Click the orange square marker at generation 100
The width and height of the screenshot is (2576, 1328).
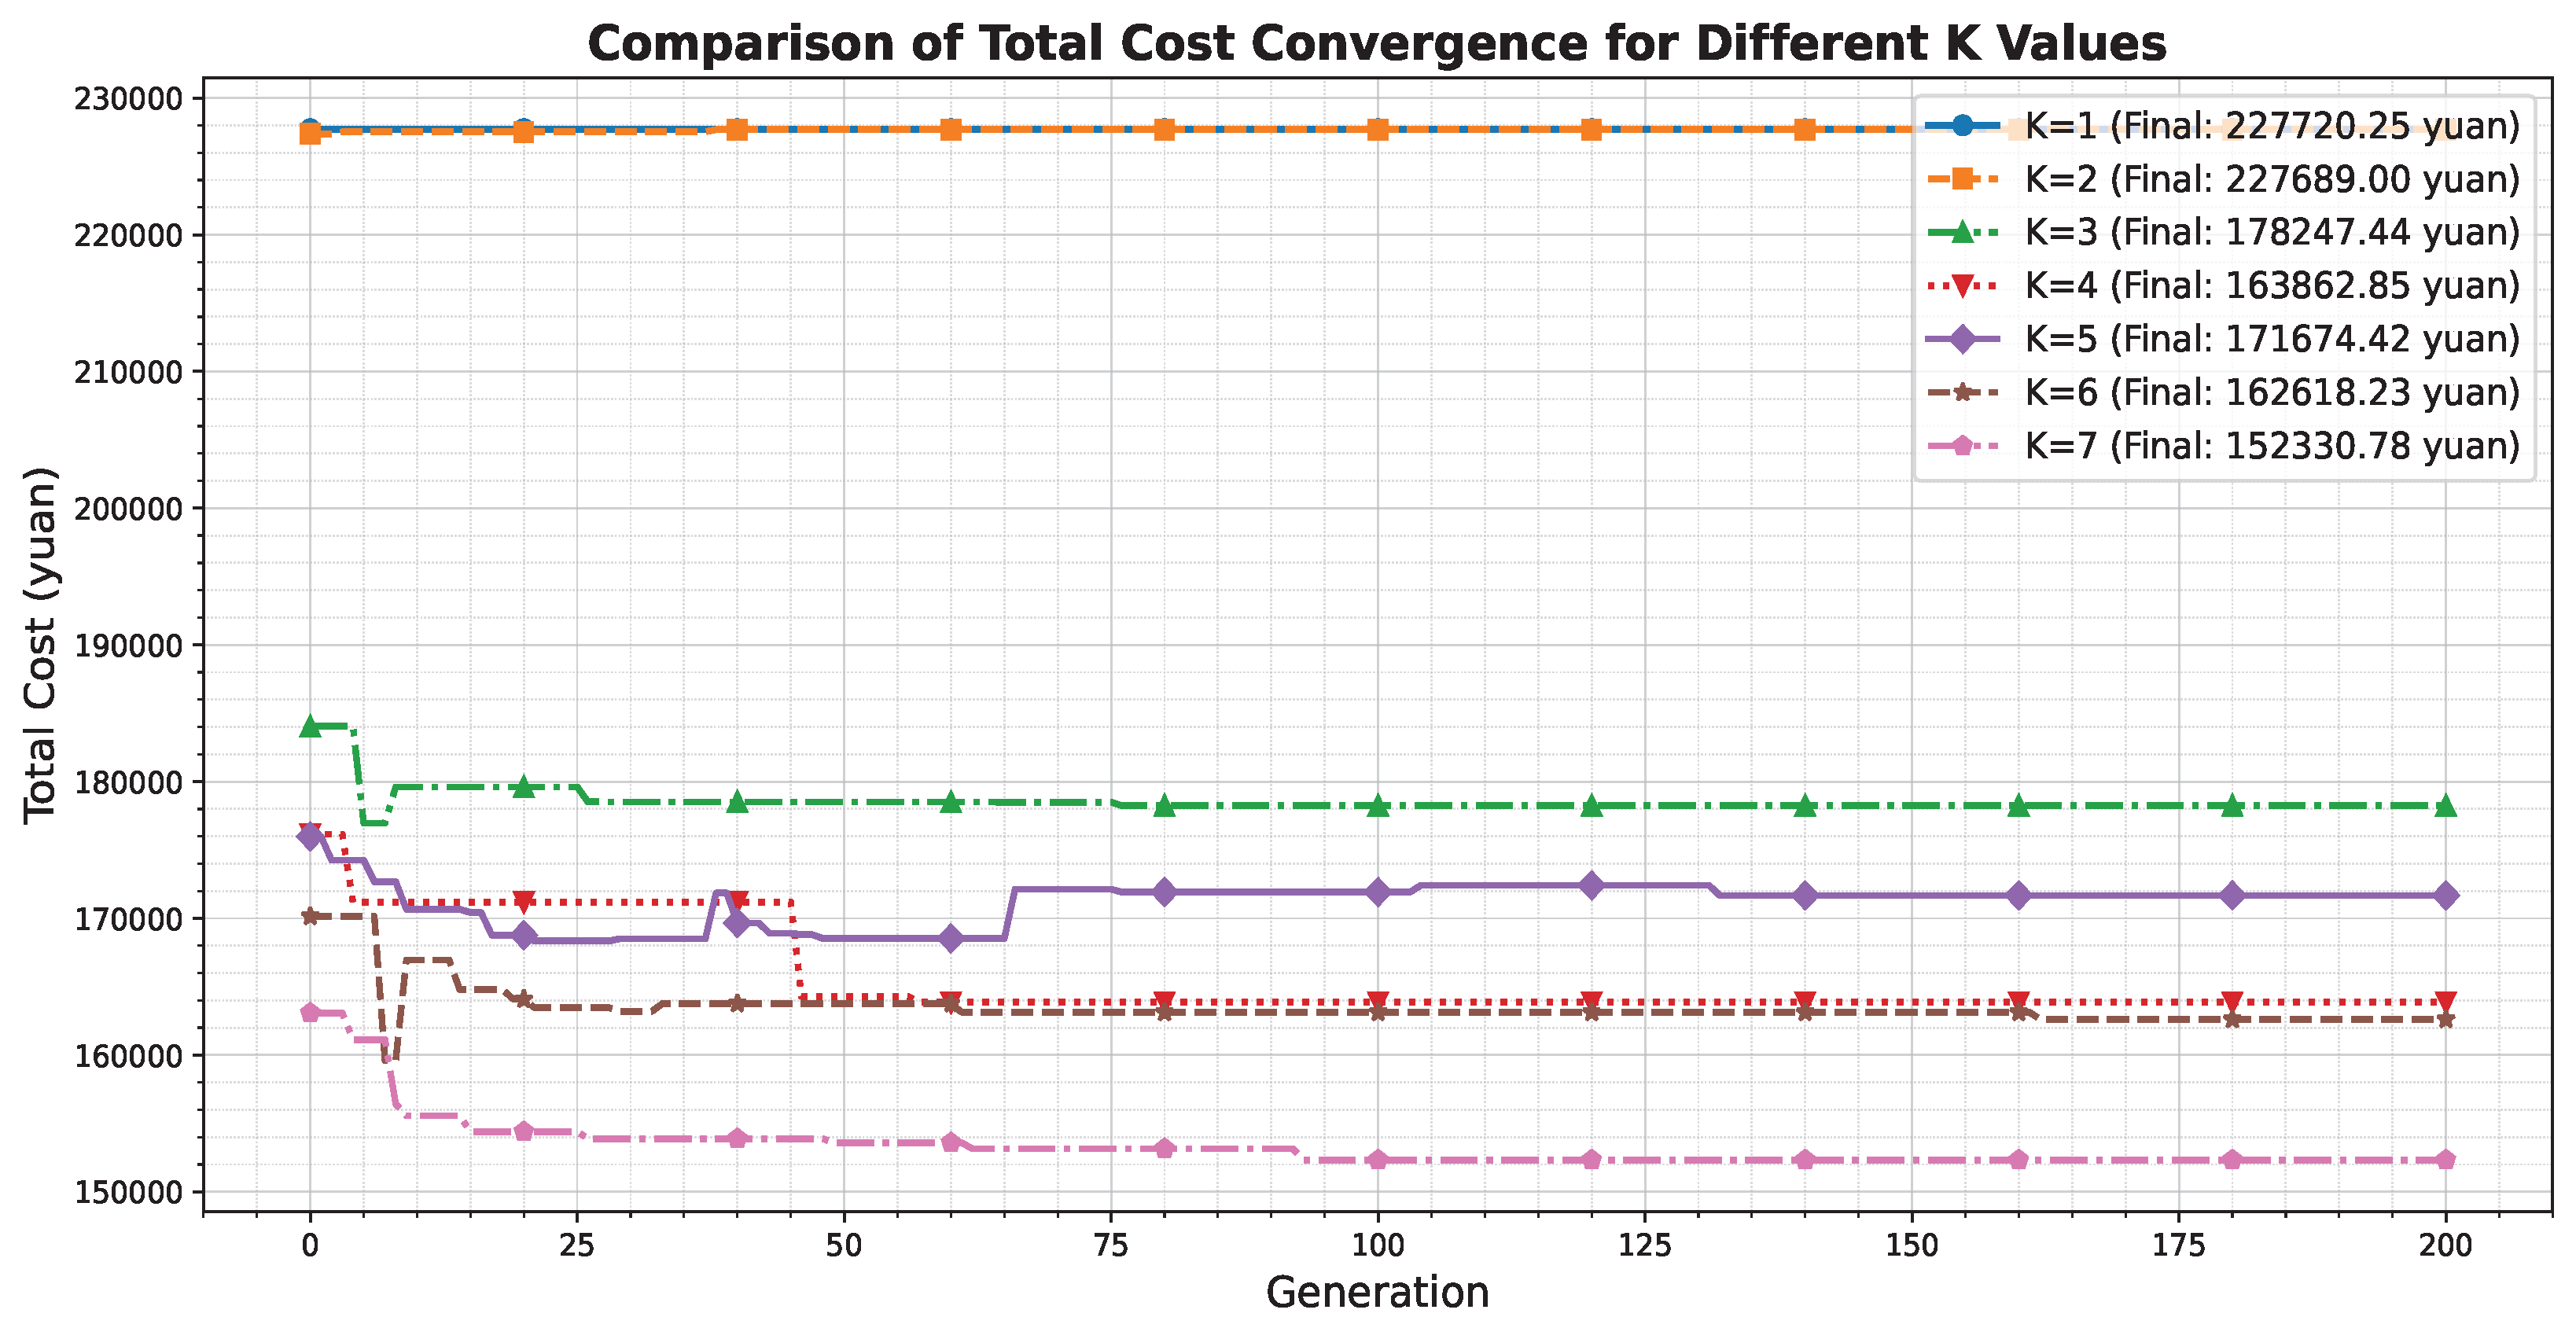(x=1377, y=130)
